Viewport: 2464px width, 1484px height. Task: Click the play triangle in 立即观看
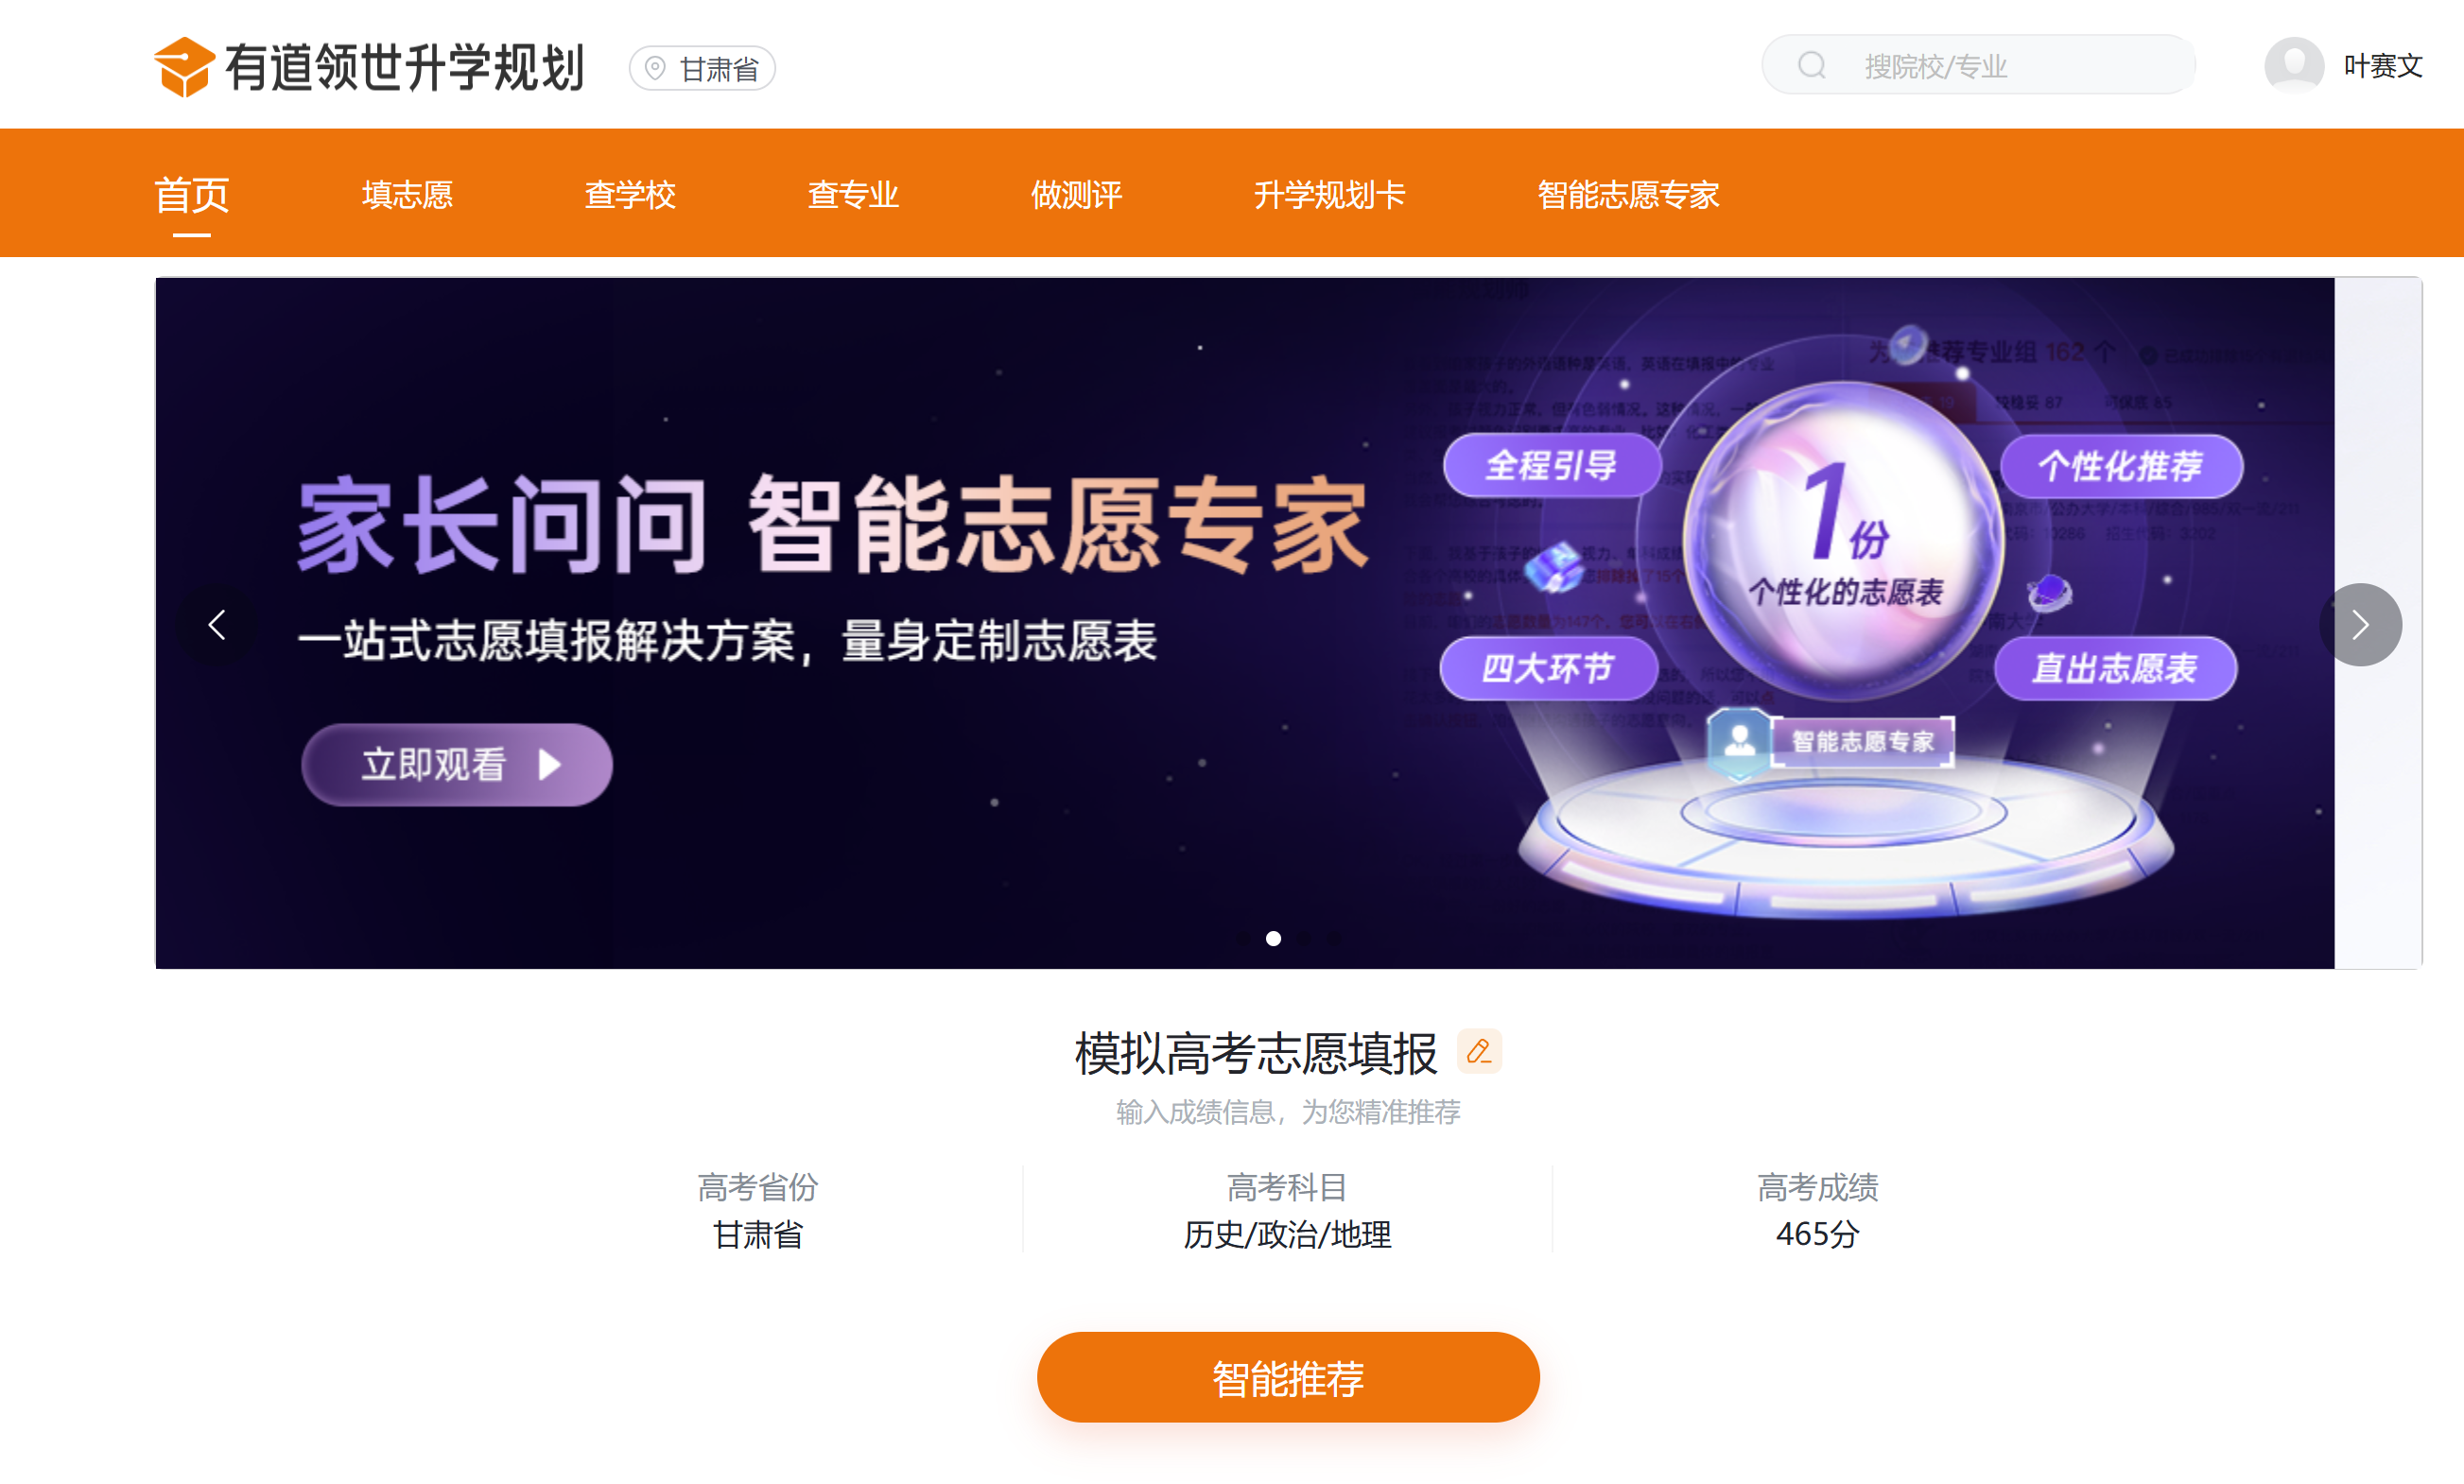click(x=550, y=765)
